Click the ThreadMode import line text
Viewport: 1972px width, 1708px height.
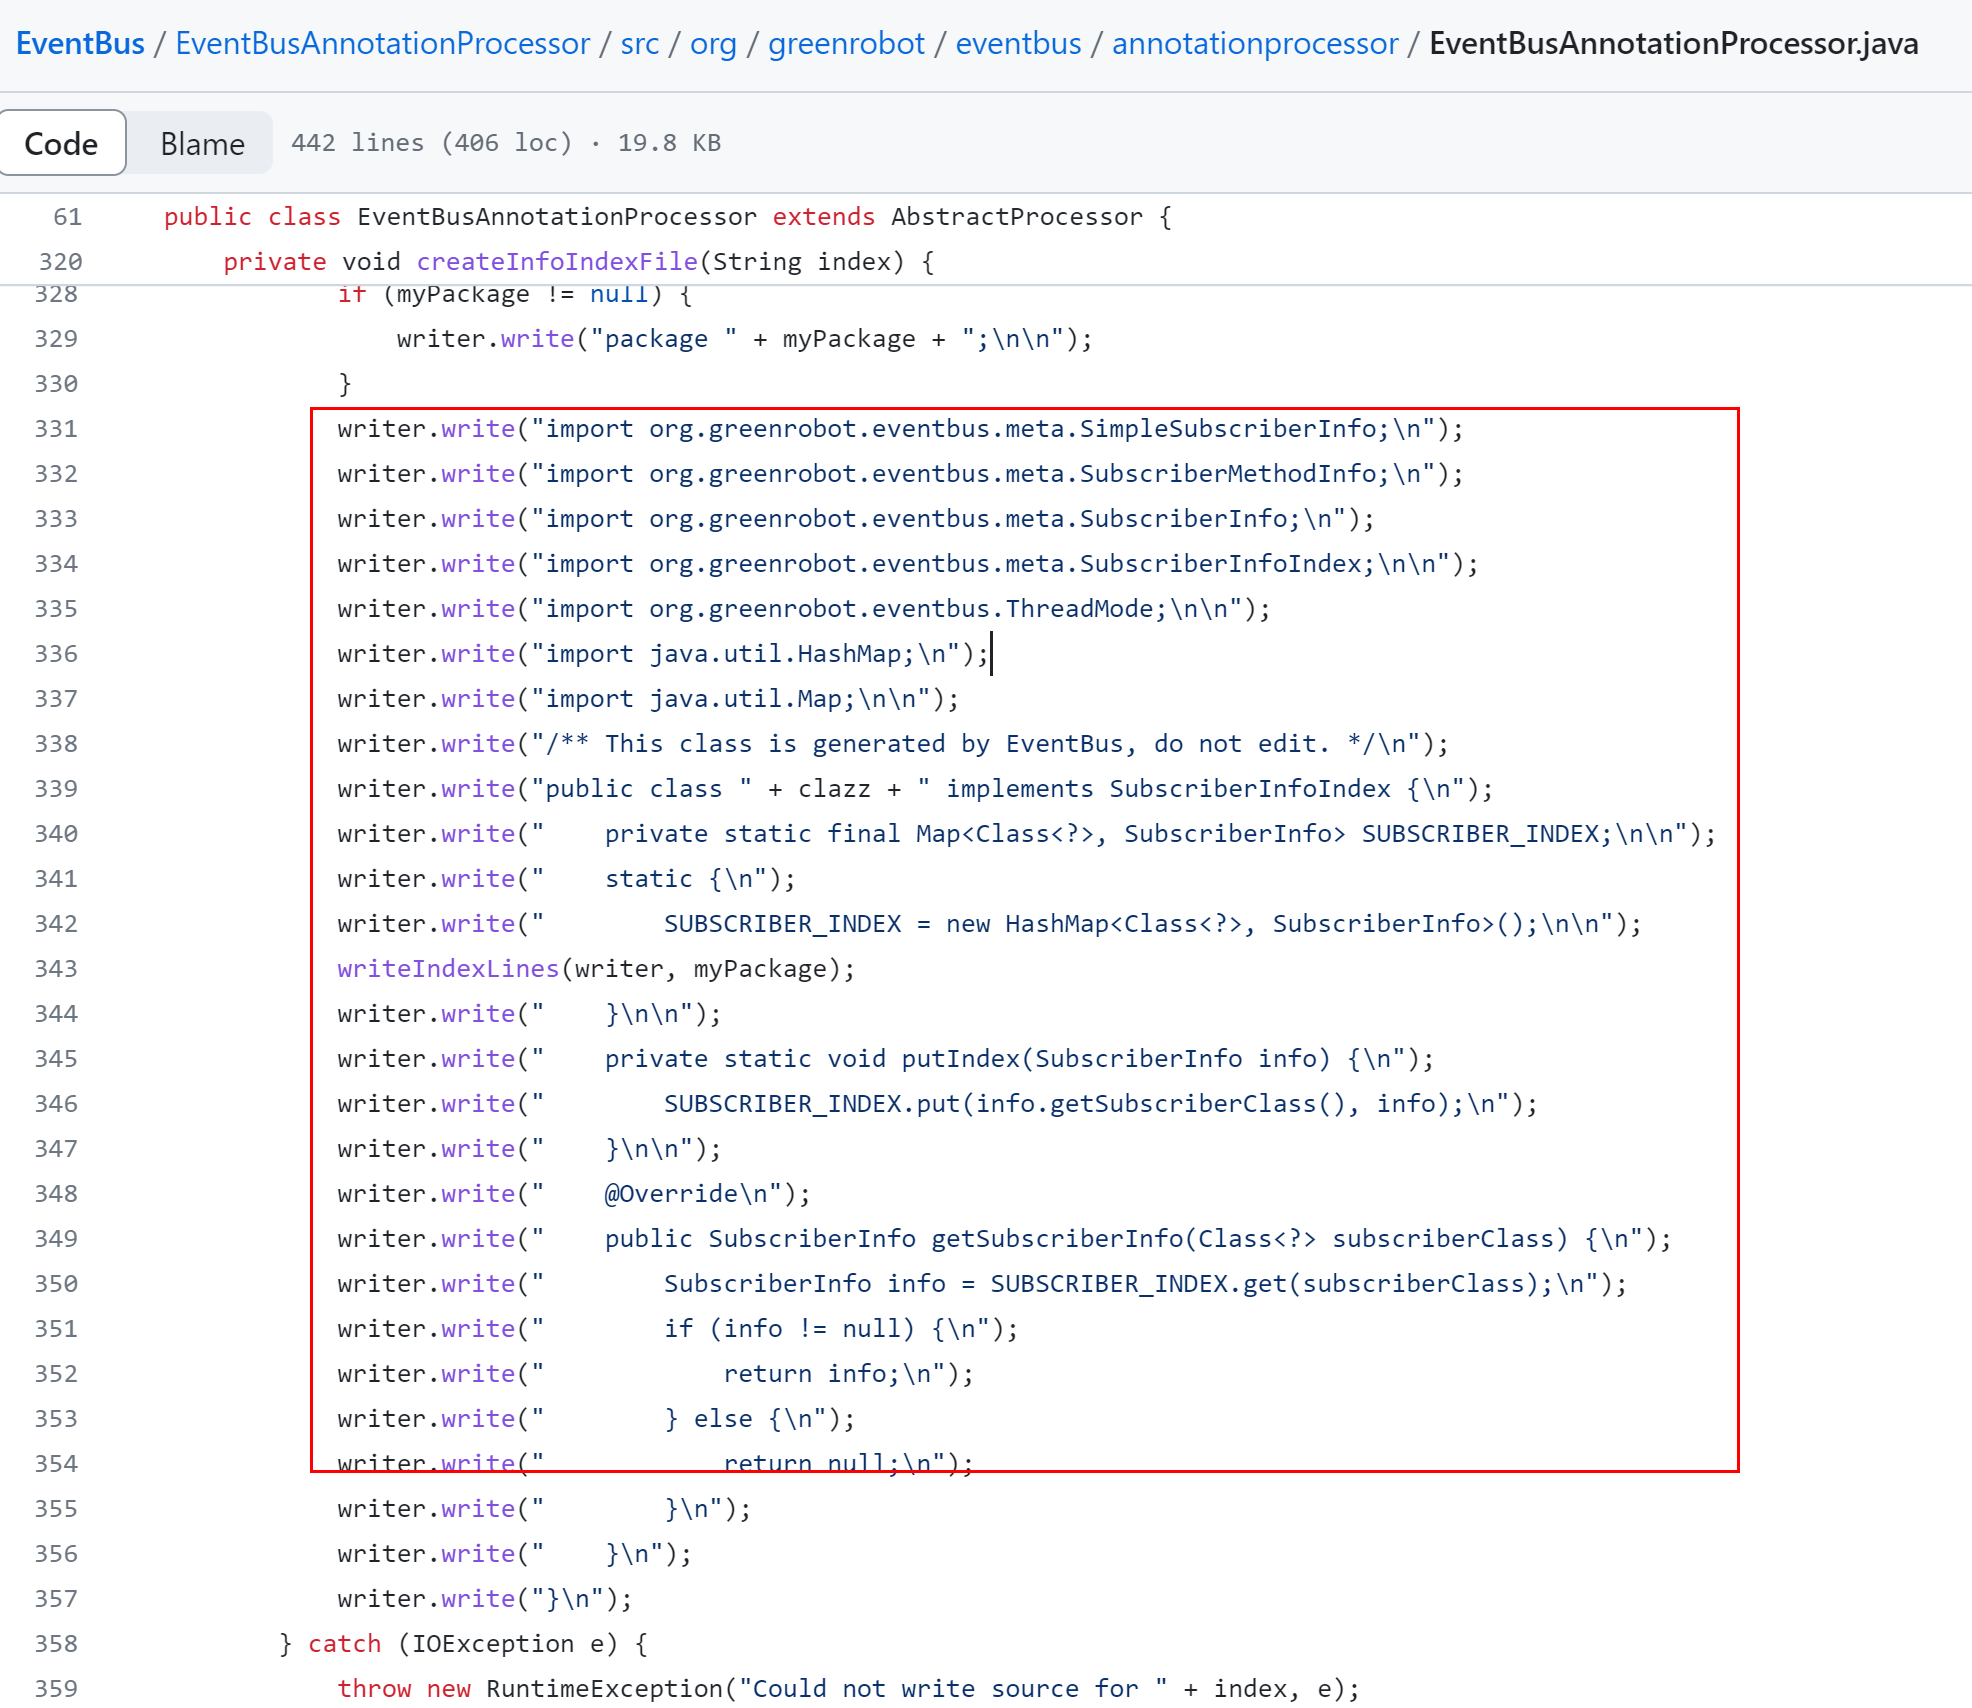point(803,609)
